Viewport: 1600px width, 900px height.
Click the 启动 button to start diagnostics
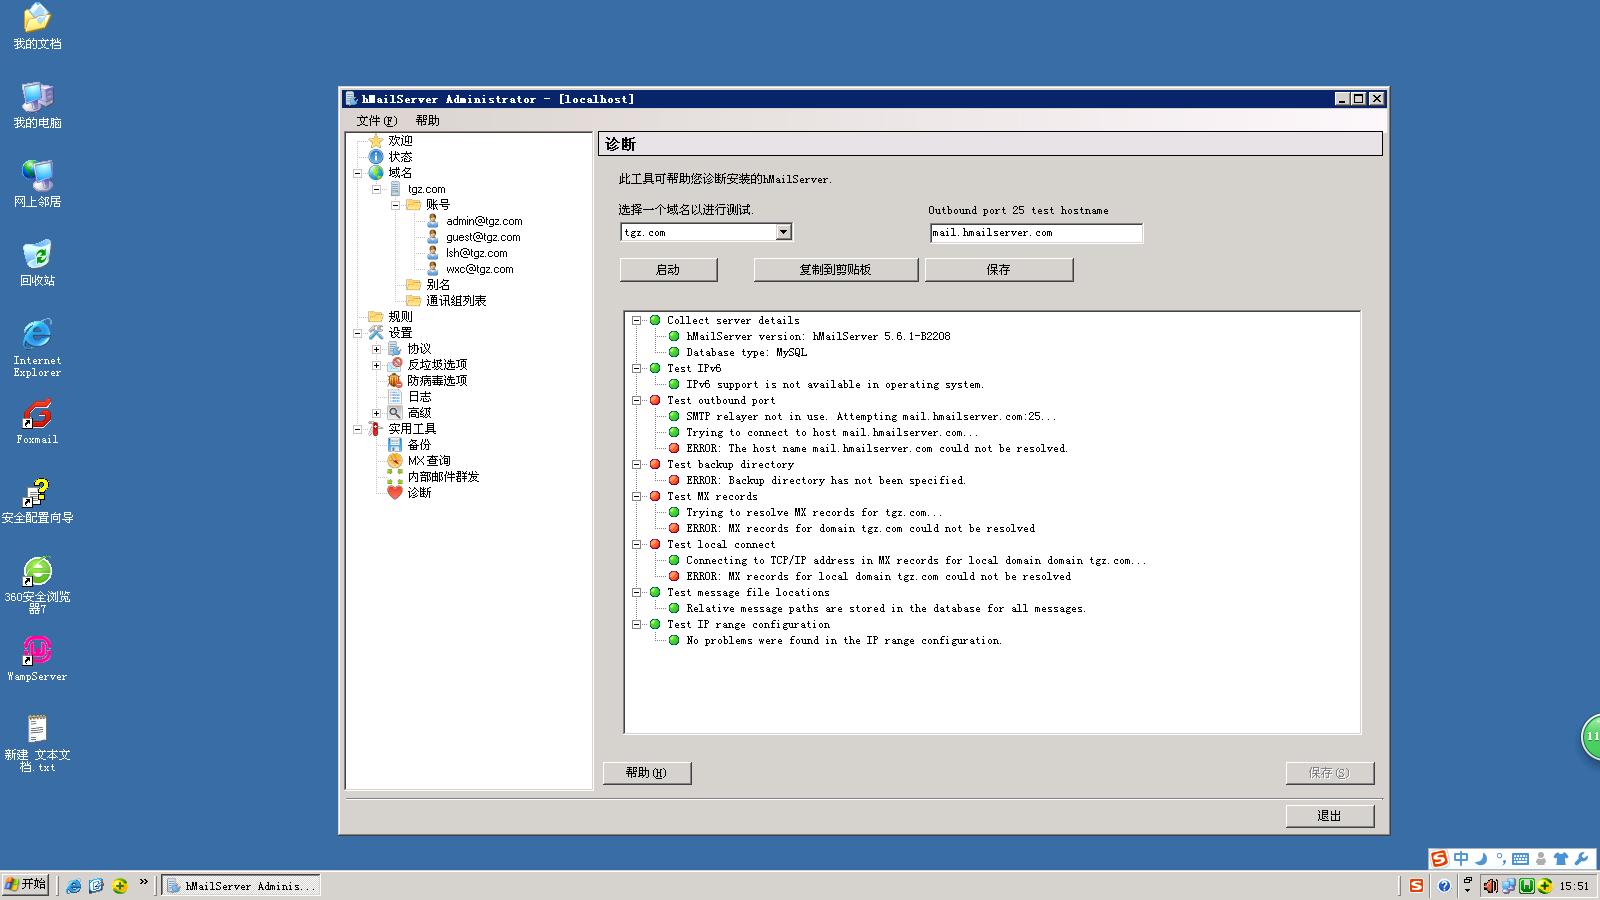coord(668,270)
